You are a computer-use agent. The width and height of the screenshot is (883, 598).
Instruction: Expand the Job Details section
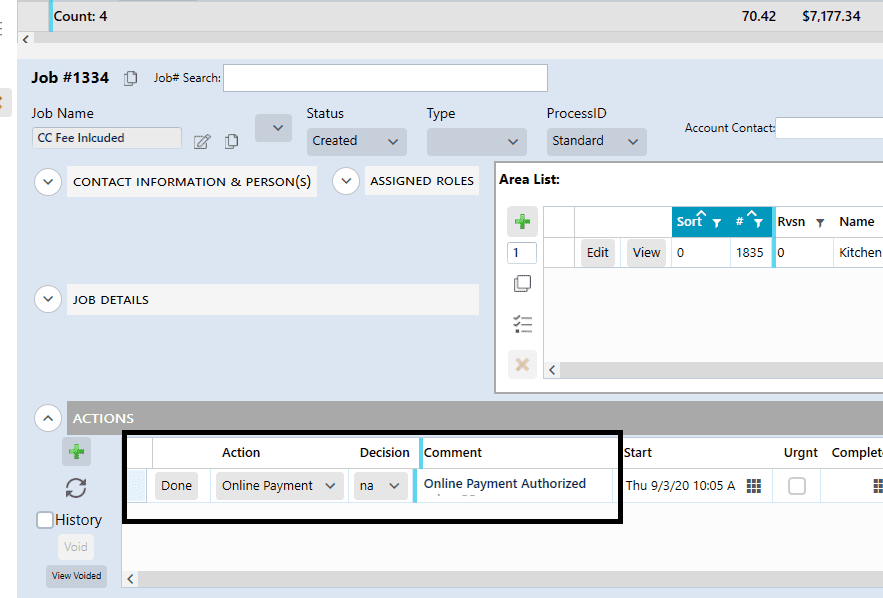[x=47, y=298]
